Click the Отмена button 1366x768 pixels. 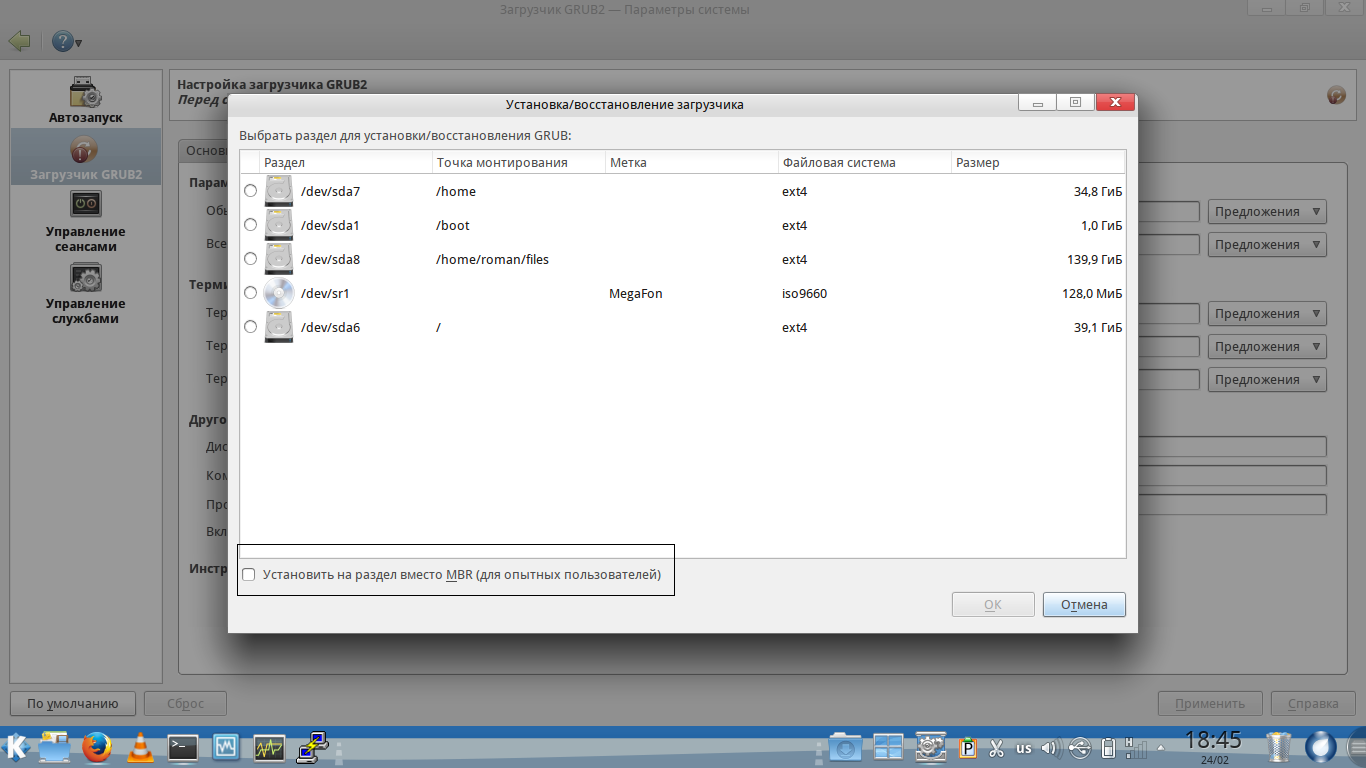(1084, 604)
